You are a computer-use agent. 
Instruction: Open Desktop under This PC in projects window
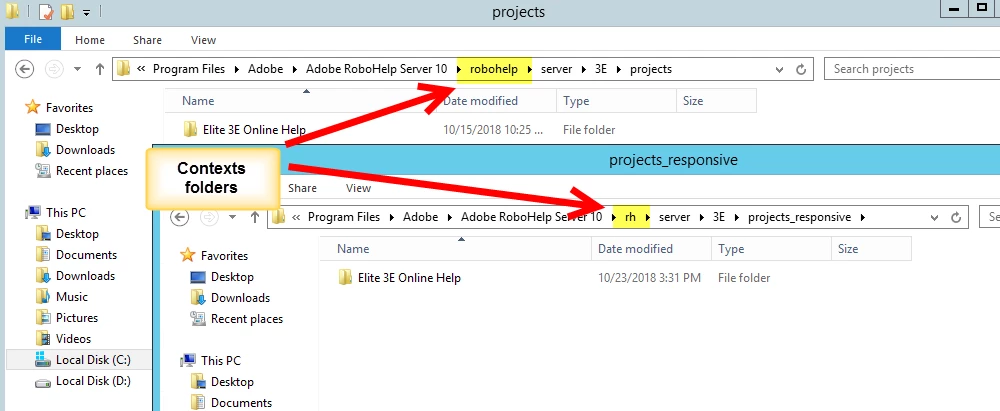(68, 234)
